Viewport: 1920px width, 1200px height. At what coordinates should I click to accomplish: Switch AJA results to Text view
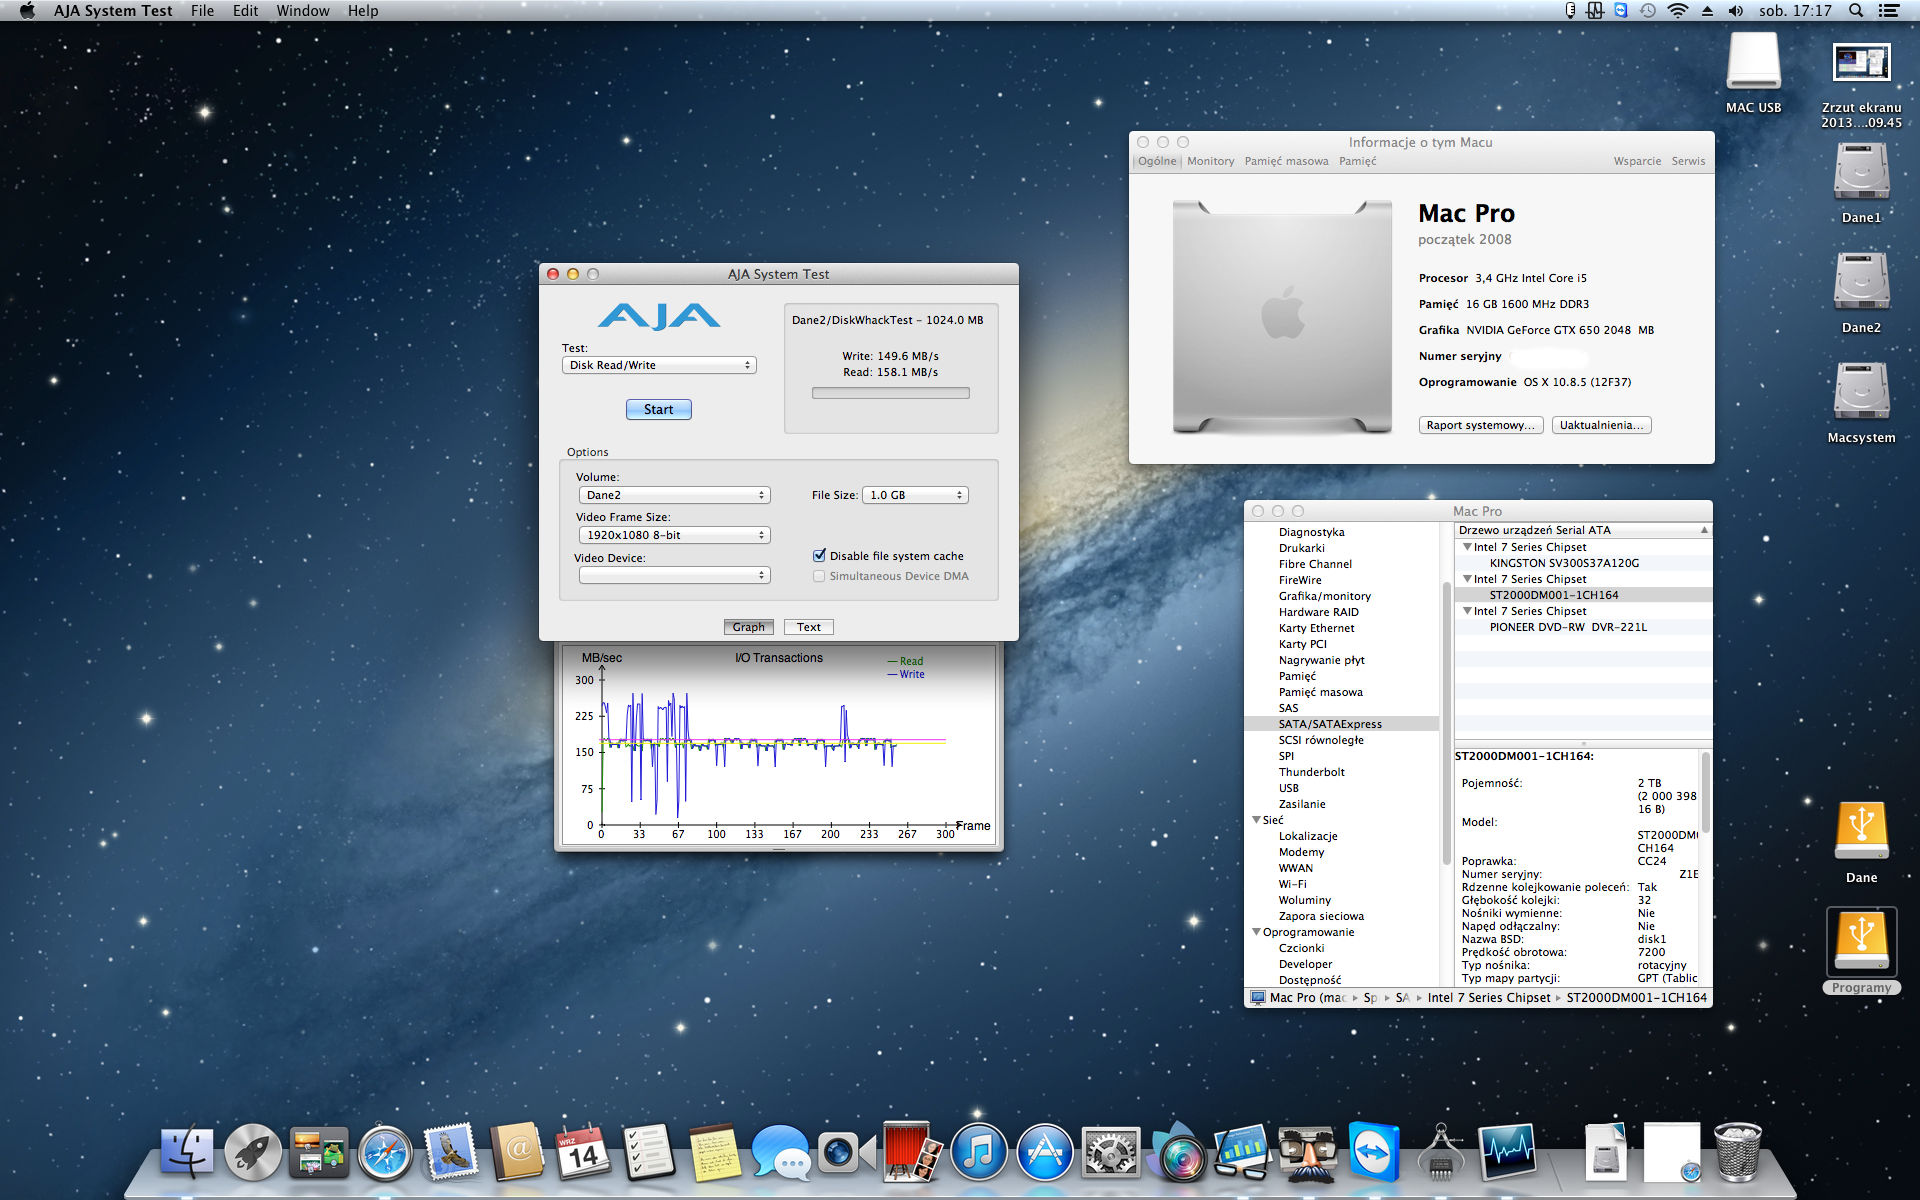pos(808,627)
